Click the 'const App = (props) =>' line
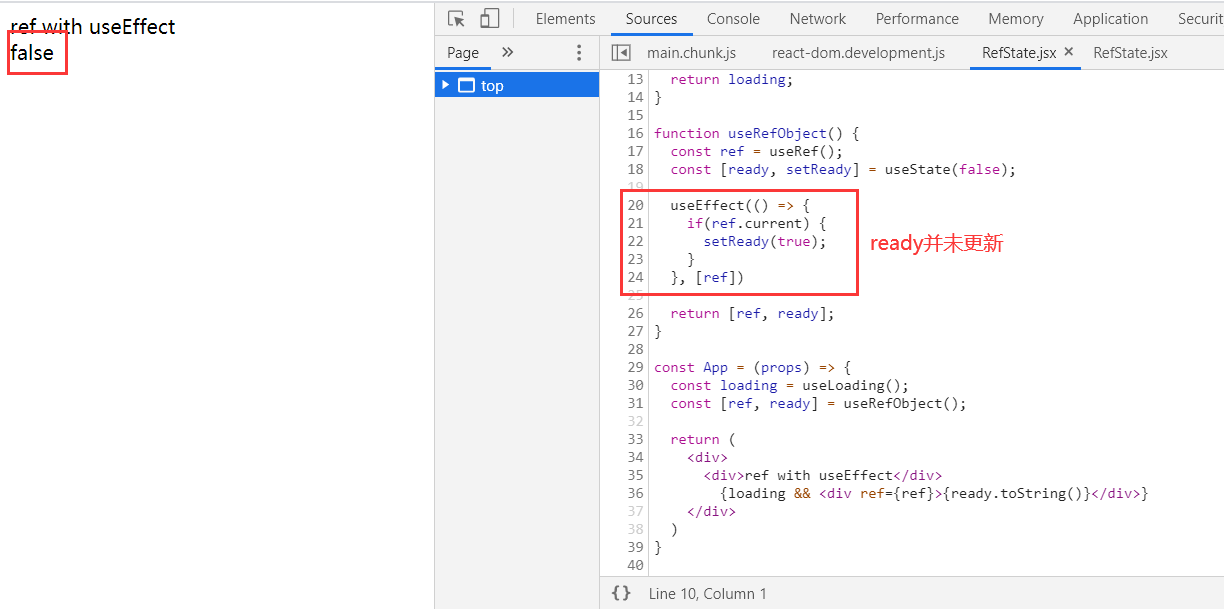This screenshot has height=609, width=1224. [752, 367]
